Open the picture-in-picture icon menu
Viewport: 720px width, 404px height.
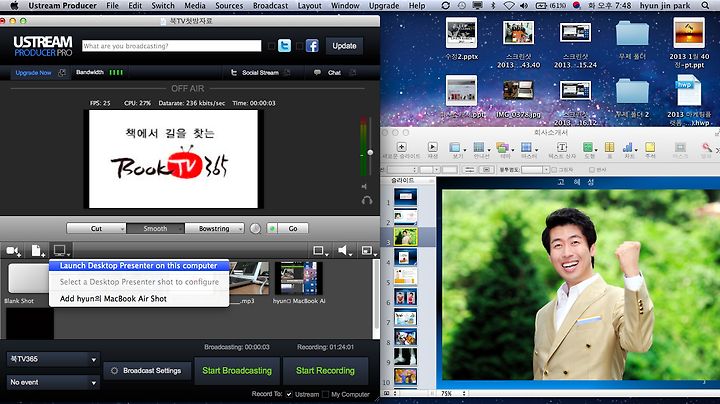coord(368,251)
